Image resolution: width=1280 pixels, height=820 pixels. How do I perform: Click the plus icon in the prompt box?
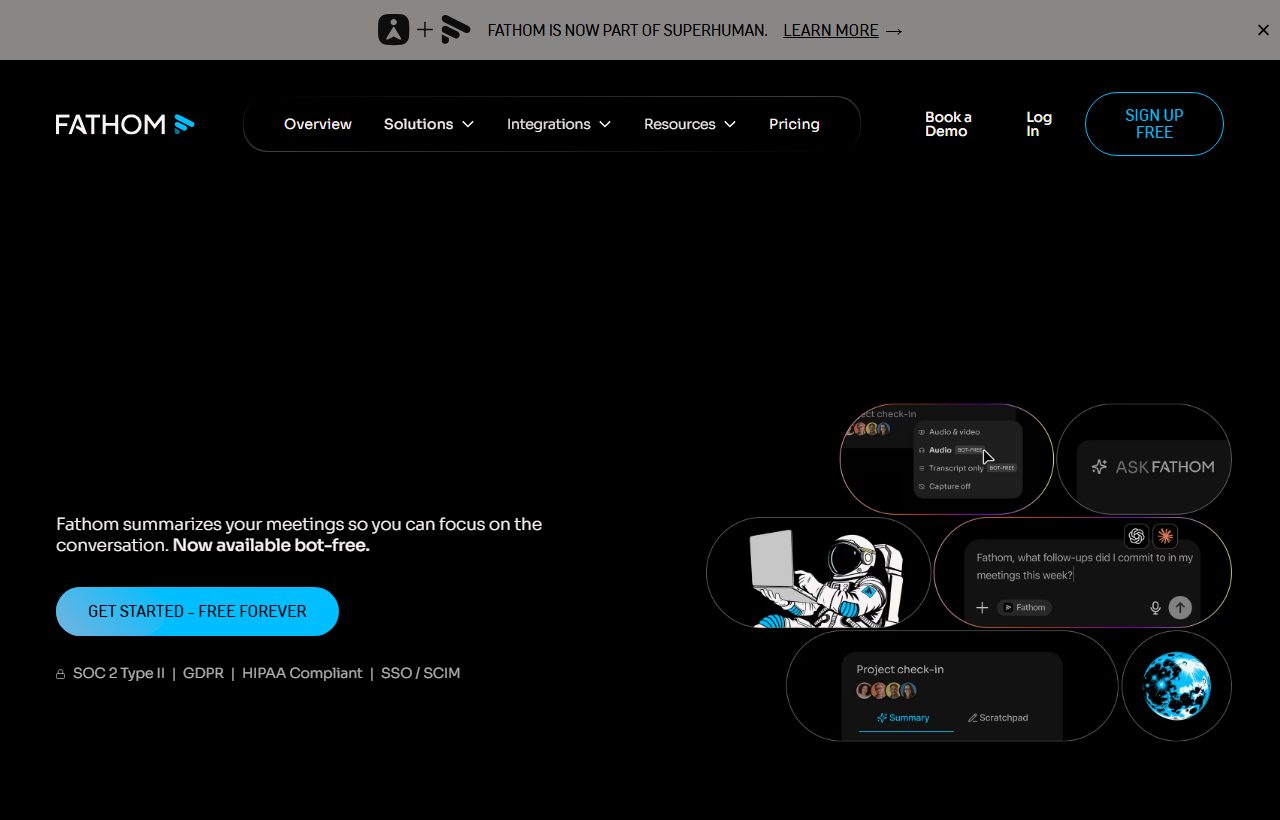pyautogui.click(x=982, y=607)
